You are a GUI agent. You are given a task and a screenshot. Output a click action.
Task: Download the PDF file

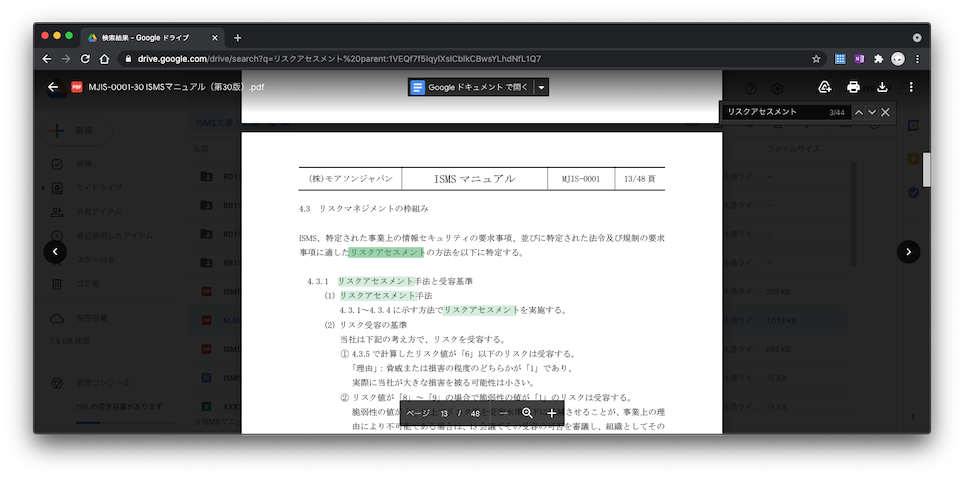point(882,87)
